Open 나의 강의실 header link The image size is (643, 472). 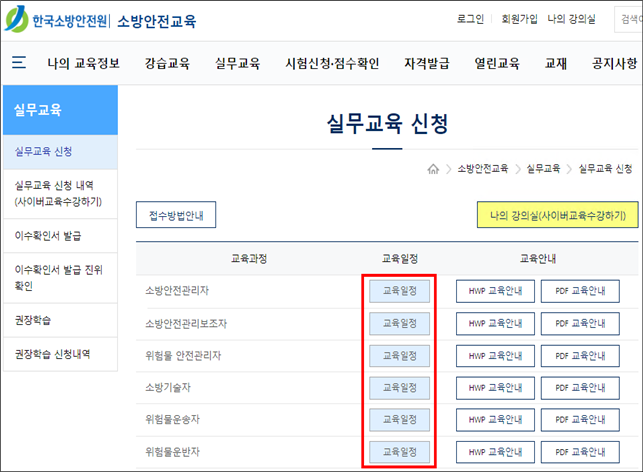click(x=572, y=19)
